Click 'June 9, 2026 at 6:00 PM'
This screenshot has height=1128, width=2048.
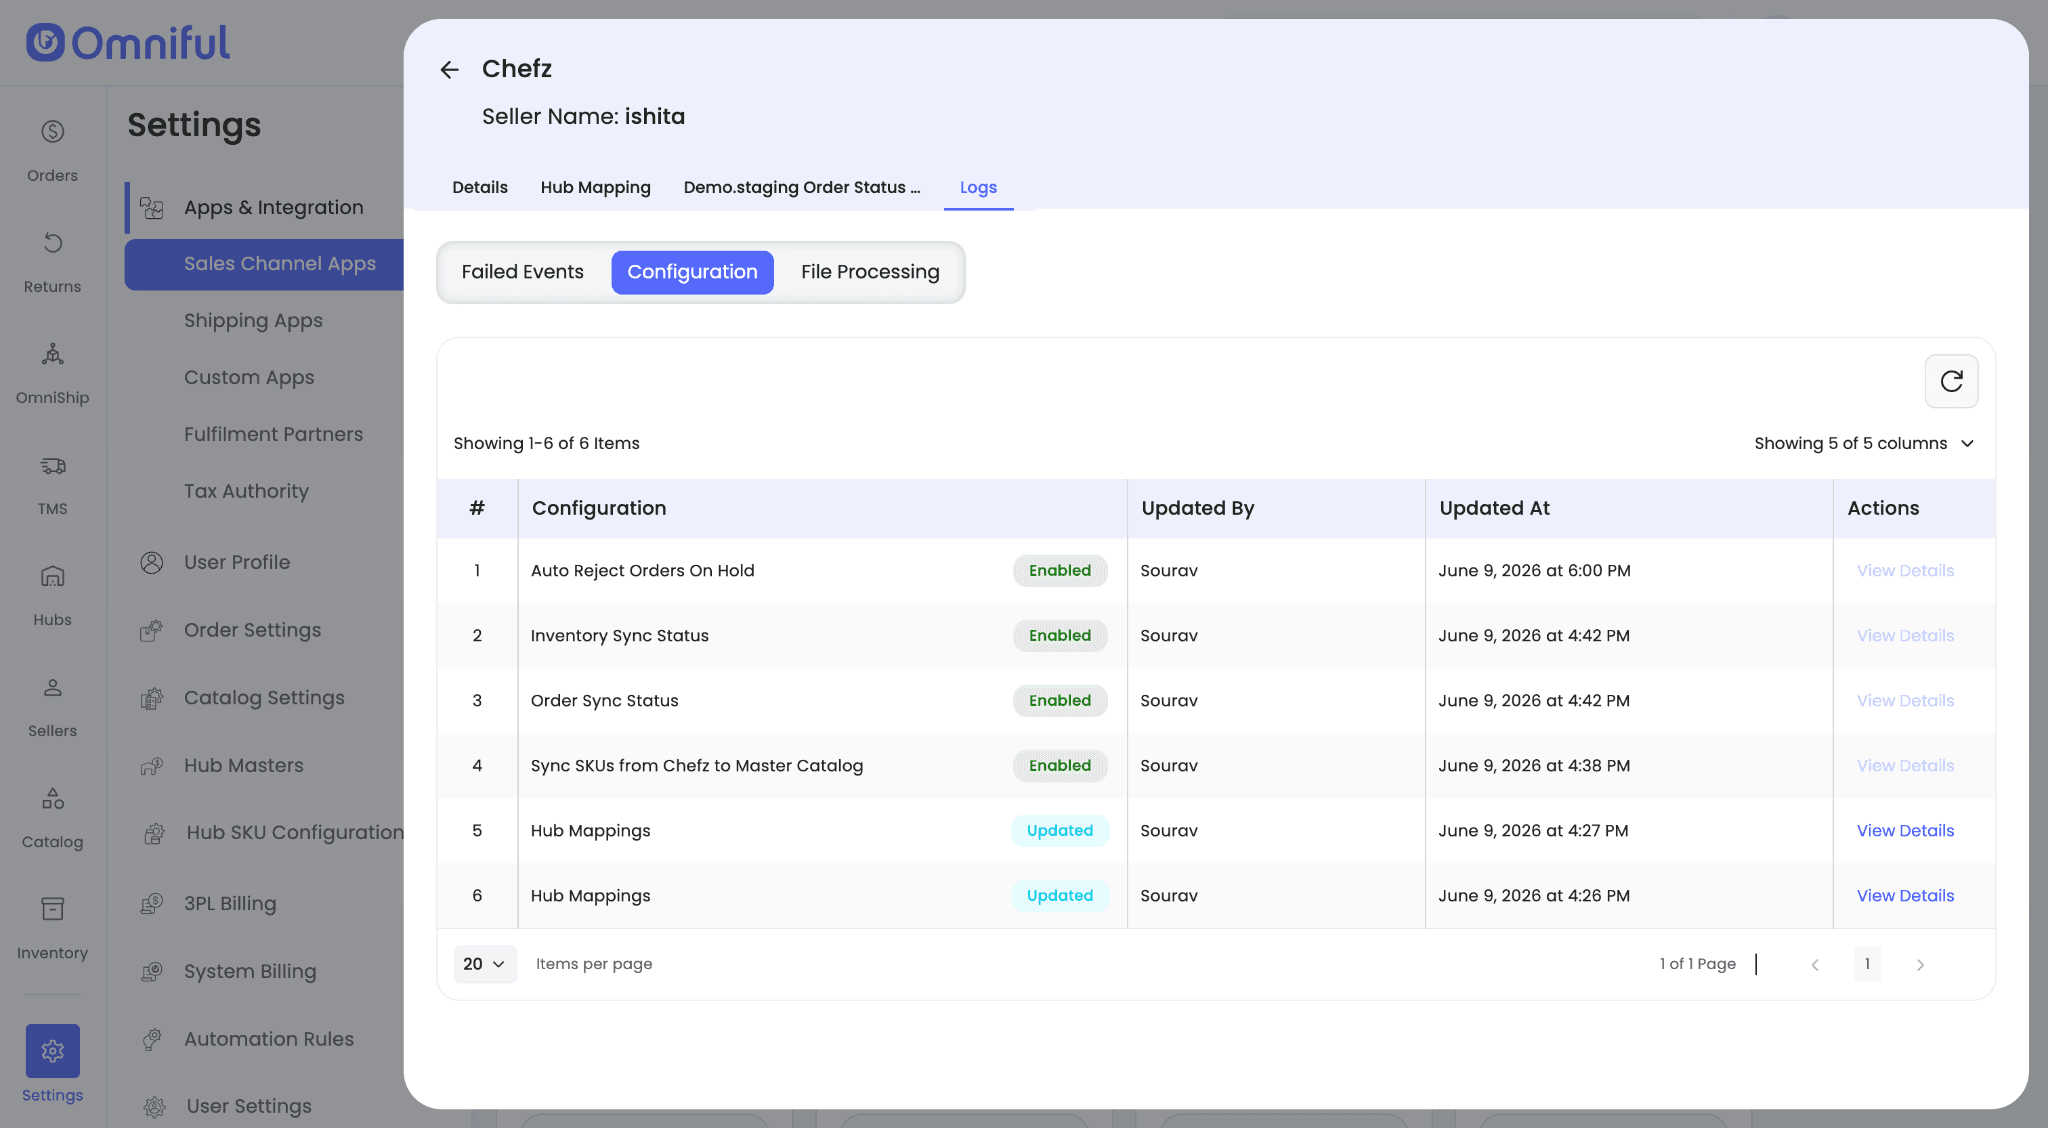point(1534,571)
